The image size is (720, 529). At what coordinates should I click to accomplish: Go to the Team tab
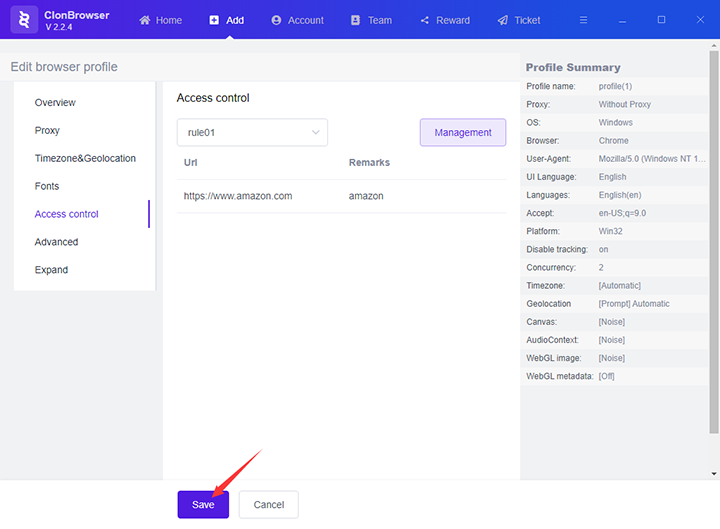pyautogui.click(x=371, y=20)
